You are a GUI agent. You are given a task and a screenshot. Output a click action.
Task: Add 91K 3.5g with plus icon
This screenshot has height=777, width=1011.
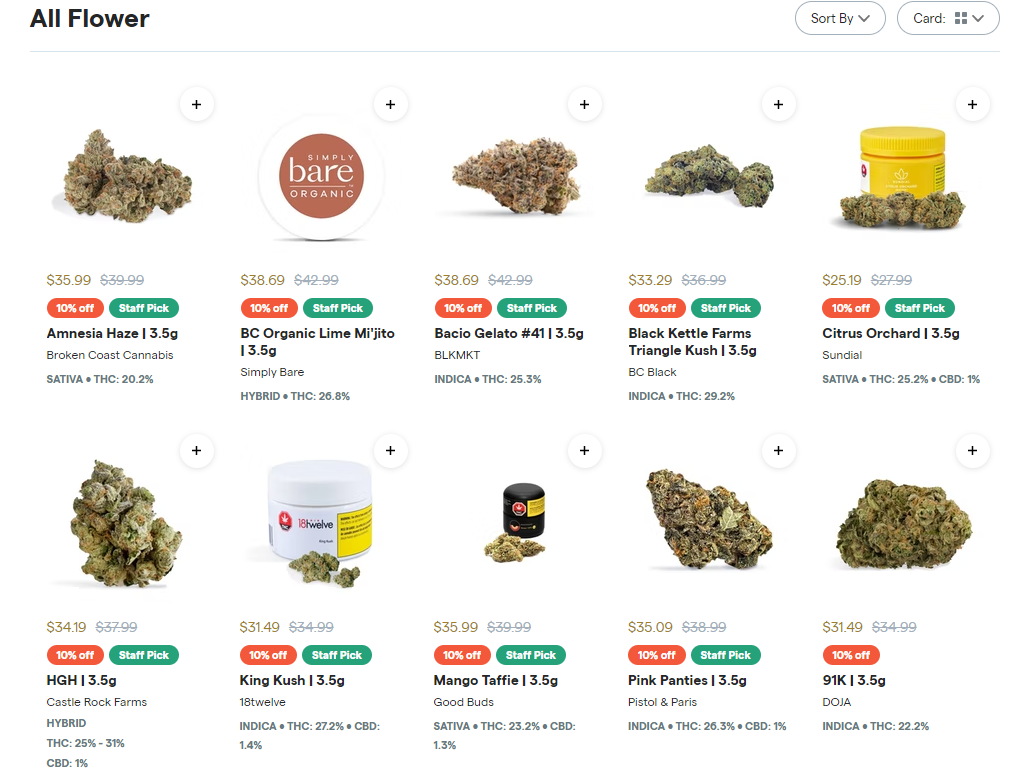[x=973, y=451]
